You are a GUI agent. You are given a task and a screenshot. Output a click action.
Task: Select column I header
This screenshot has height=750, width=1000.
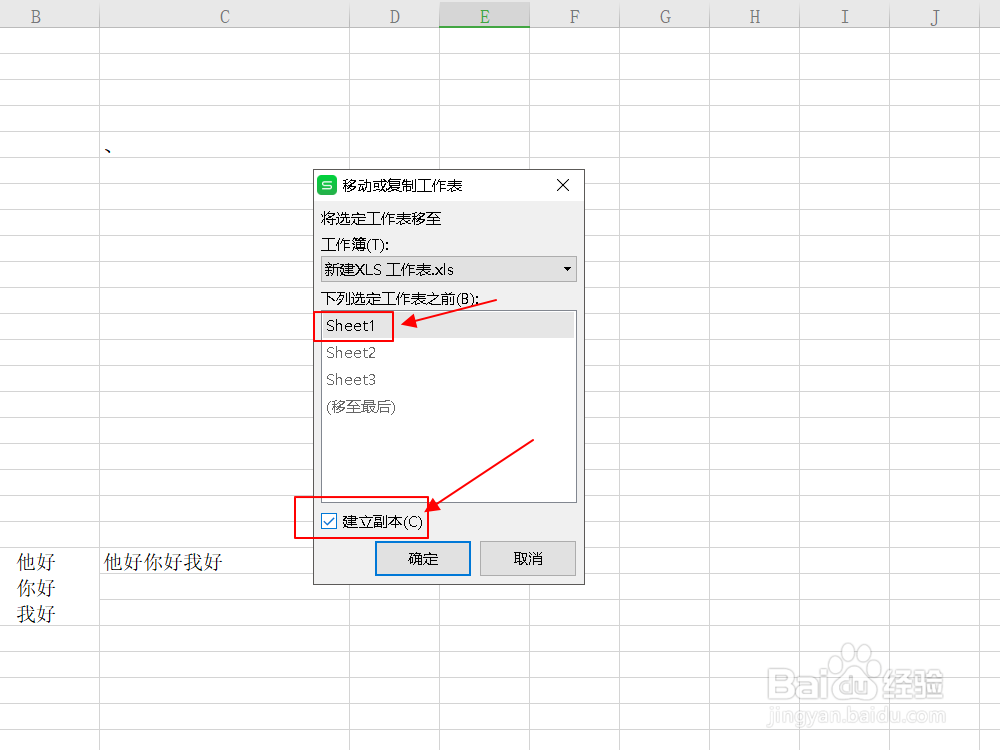click(x=844, y=14)
